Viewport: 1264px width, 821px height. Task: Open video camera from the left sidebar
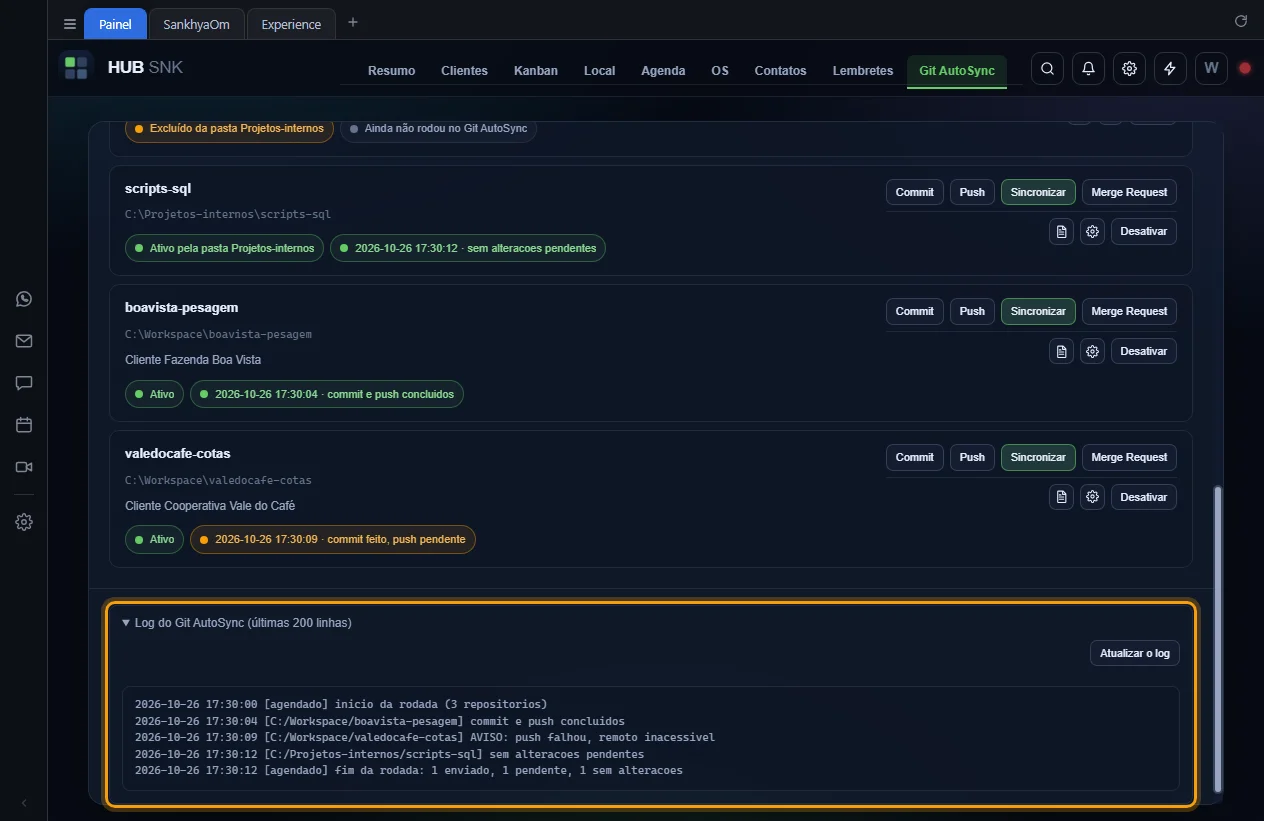click(24, 467)
